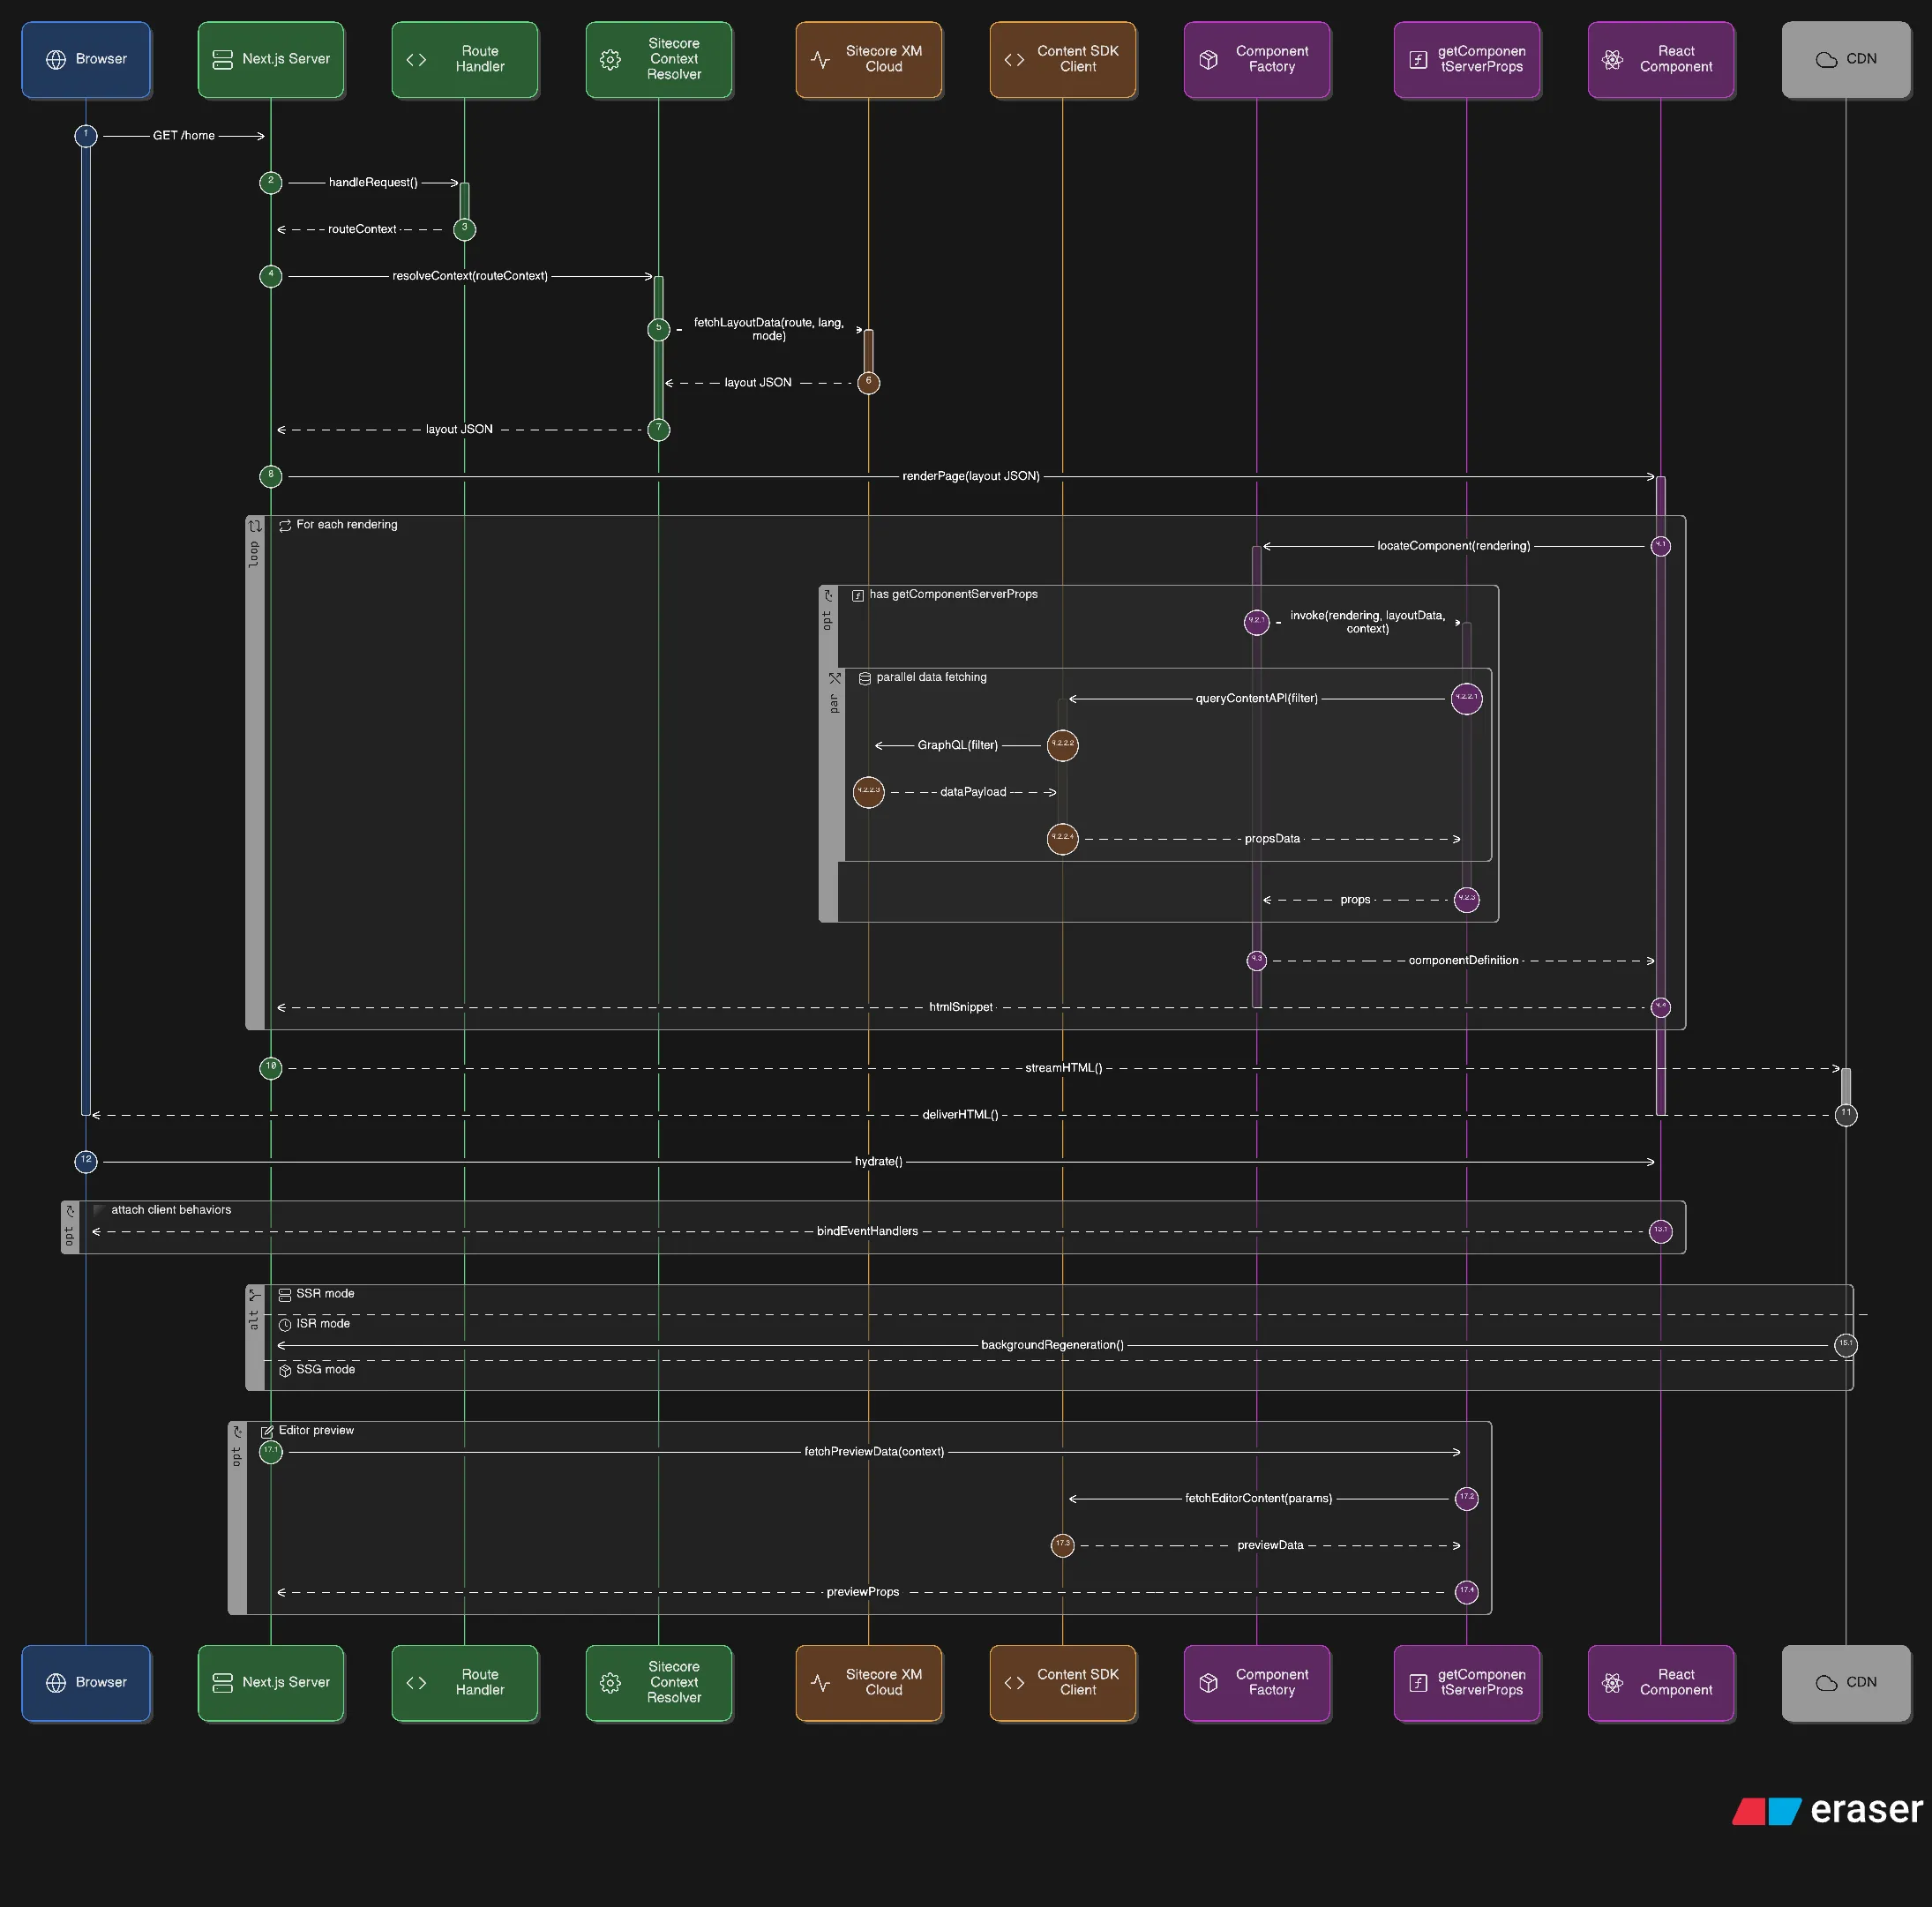This screenshot has height=1907, width=1932.
Task: Click the 'locateComponent(rendering)' label
Action: (1453, 546)
